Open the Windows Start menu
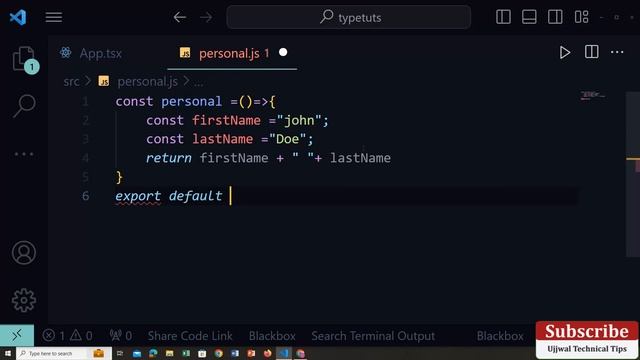The image size is (640, 360). point(8,353)
